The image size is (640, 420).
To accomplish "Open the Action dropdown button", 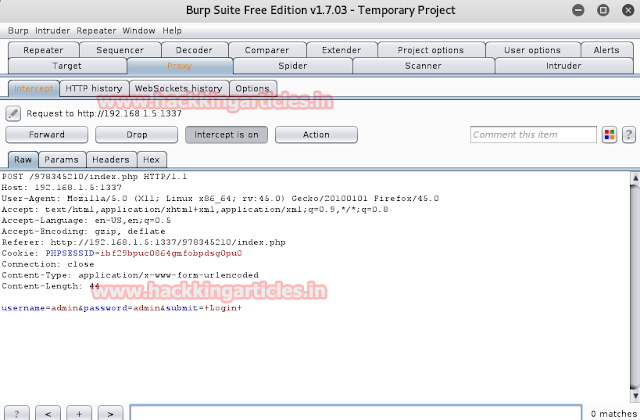I will click(x=316, y=135).
